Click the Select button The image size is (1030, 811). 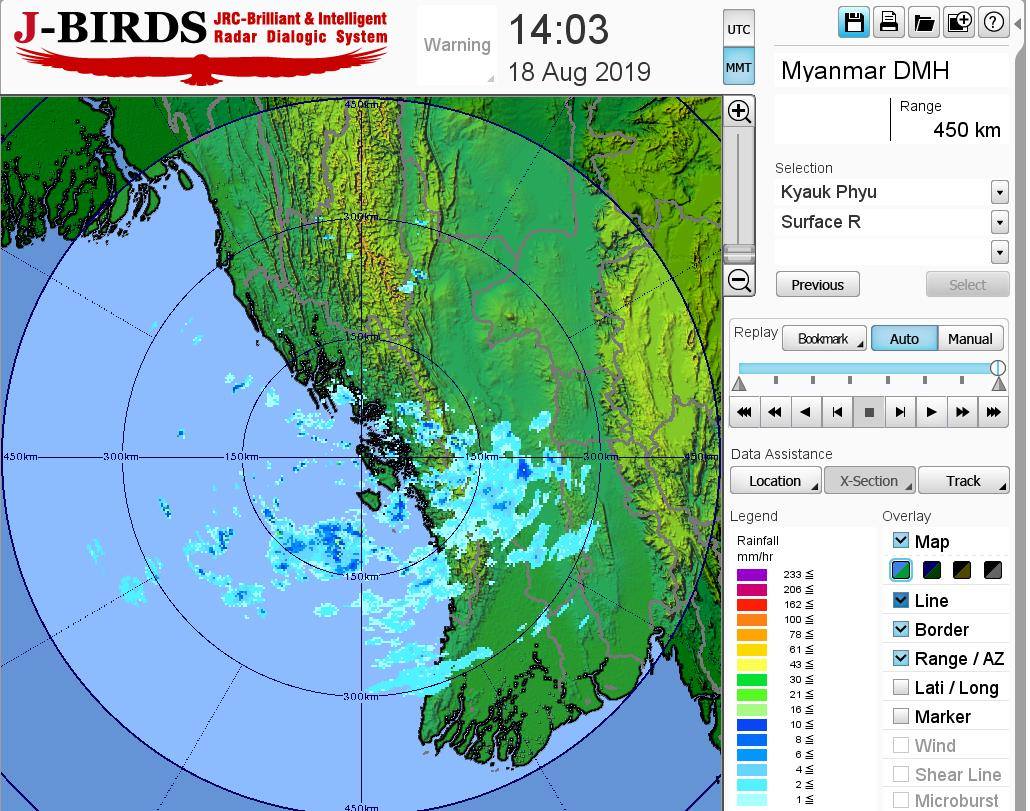[968, 285]
